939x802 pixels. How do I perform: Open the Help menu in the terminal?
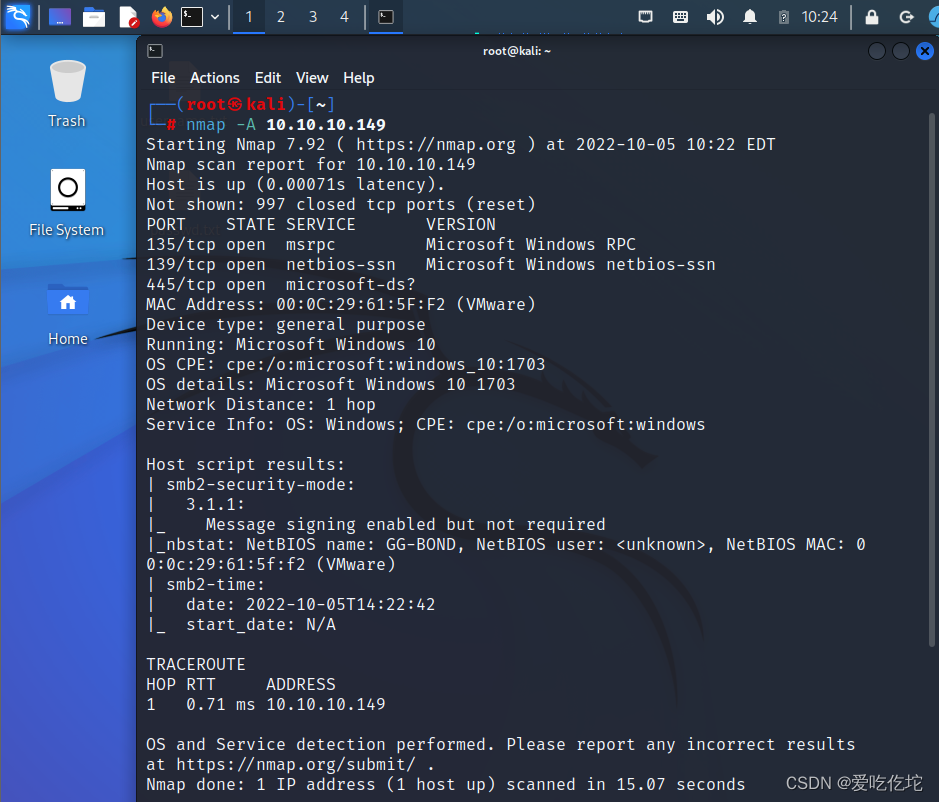coord(358,78)
